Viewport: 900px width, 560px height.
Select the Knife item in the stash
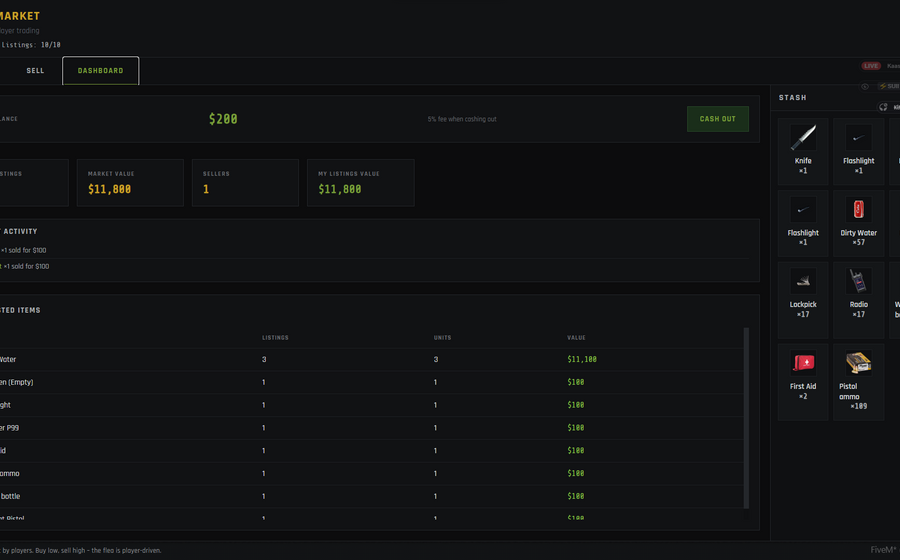[x=802, y=151]
